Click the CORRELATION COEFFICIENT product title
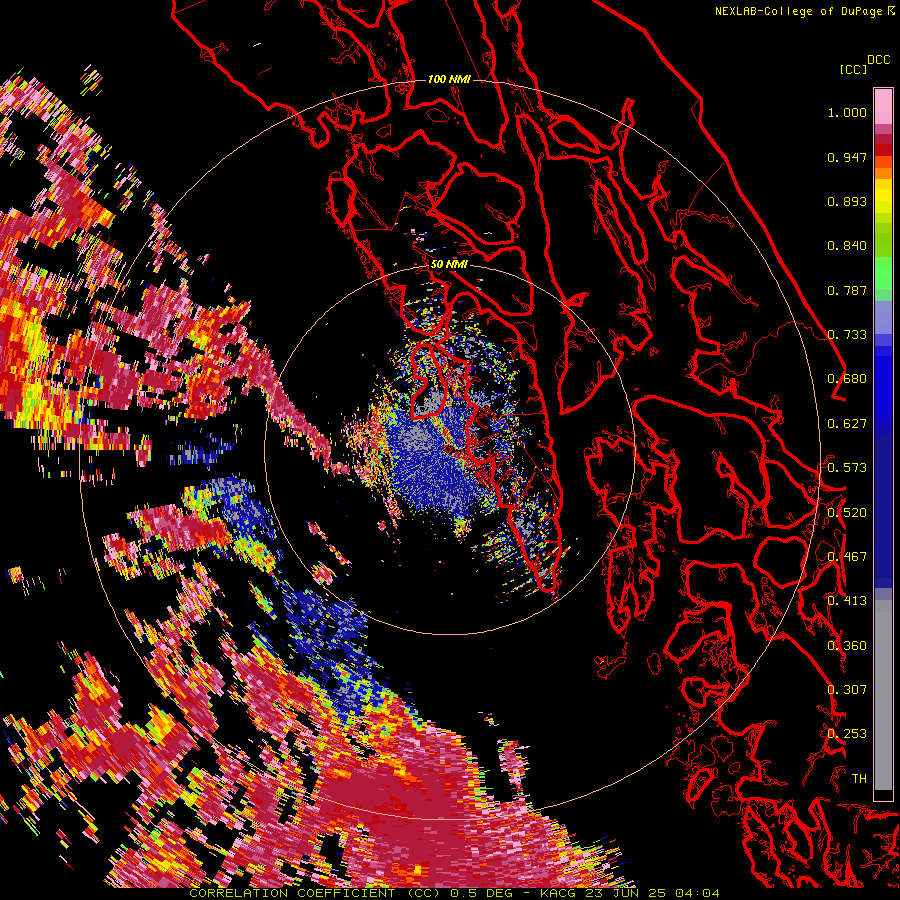 [x=315, y=893]
